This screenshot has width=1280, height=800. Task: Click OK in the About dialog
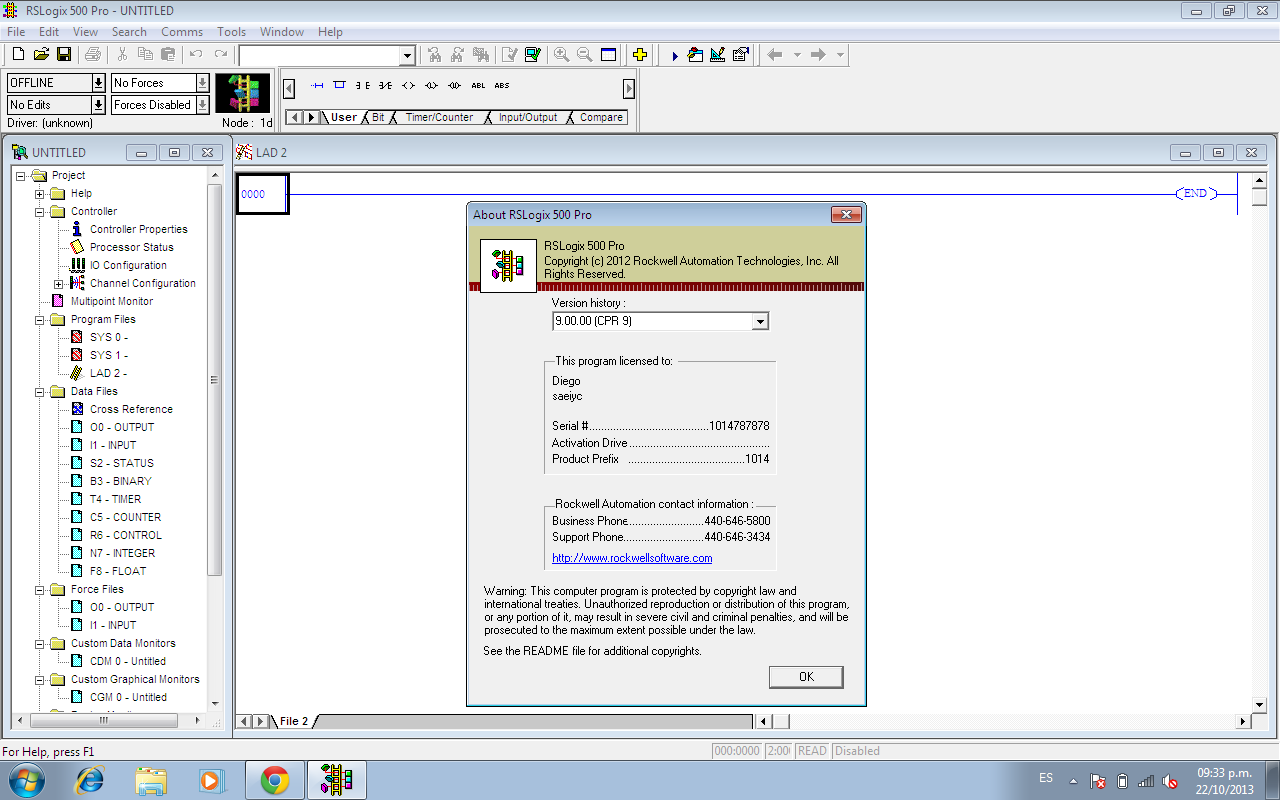point(806,677)
